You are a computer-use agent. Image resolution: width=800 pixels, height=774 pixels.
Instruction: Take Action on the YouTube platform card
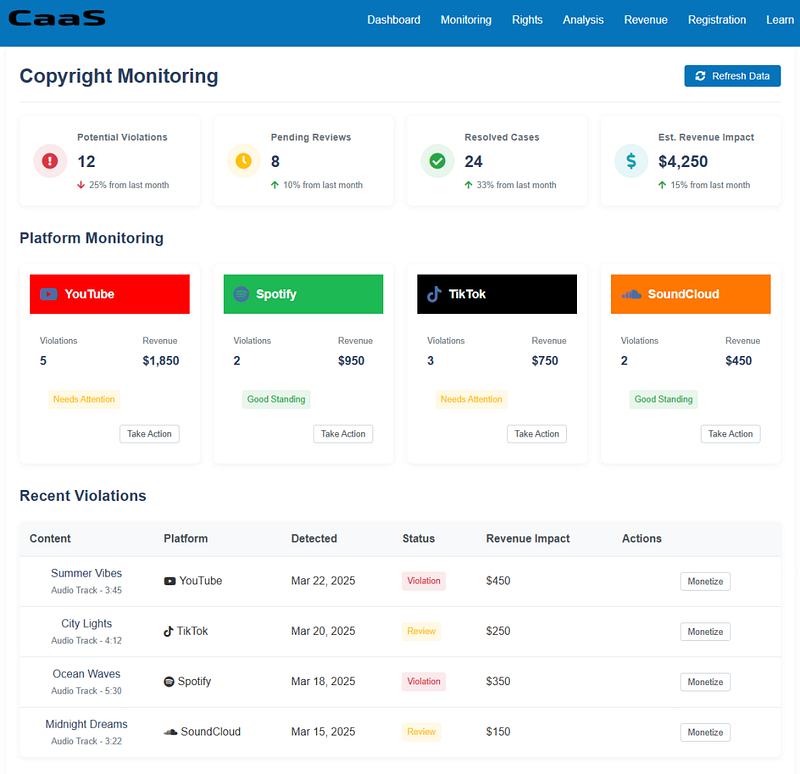[149, 434]
